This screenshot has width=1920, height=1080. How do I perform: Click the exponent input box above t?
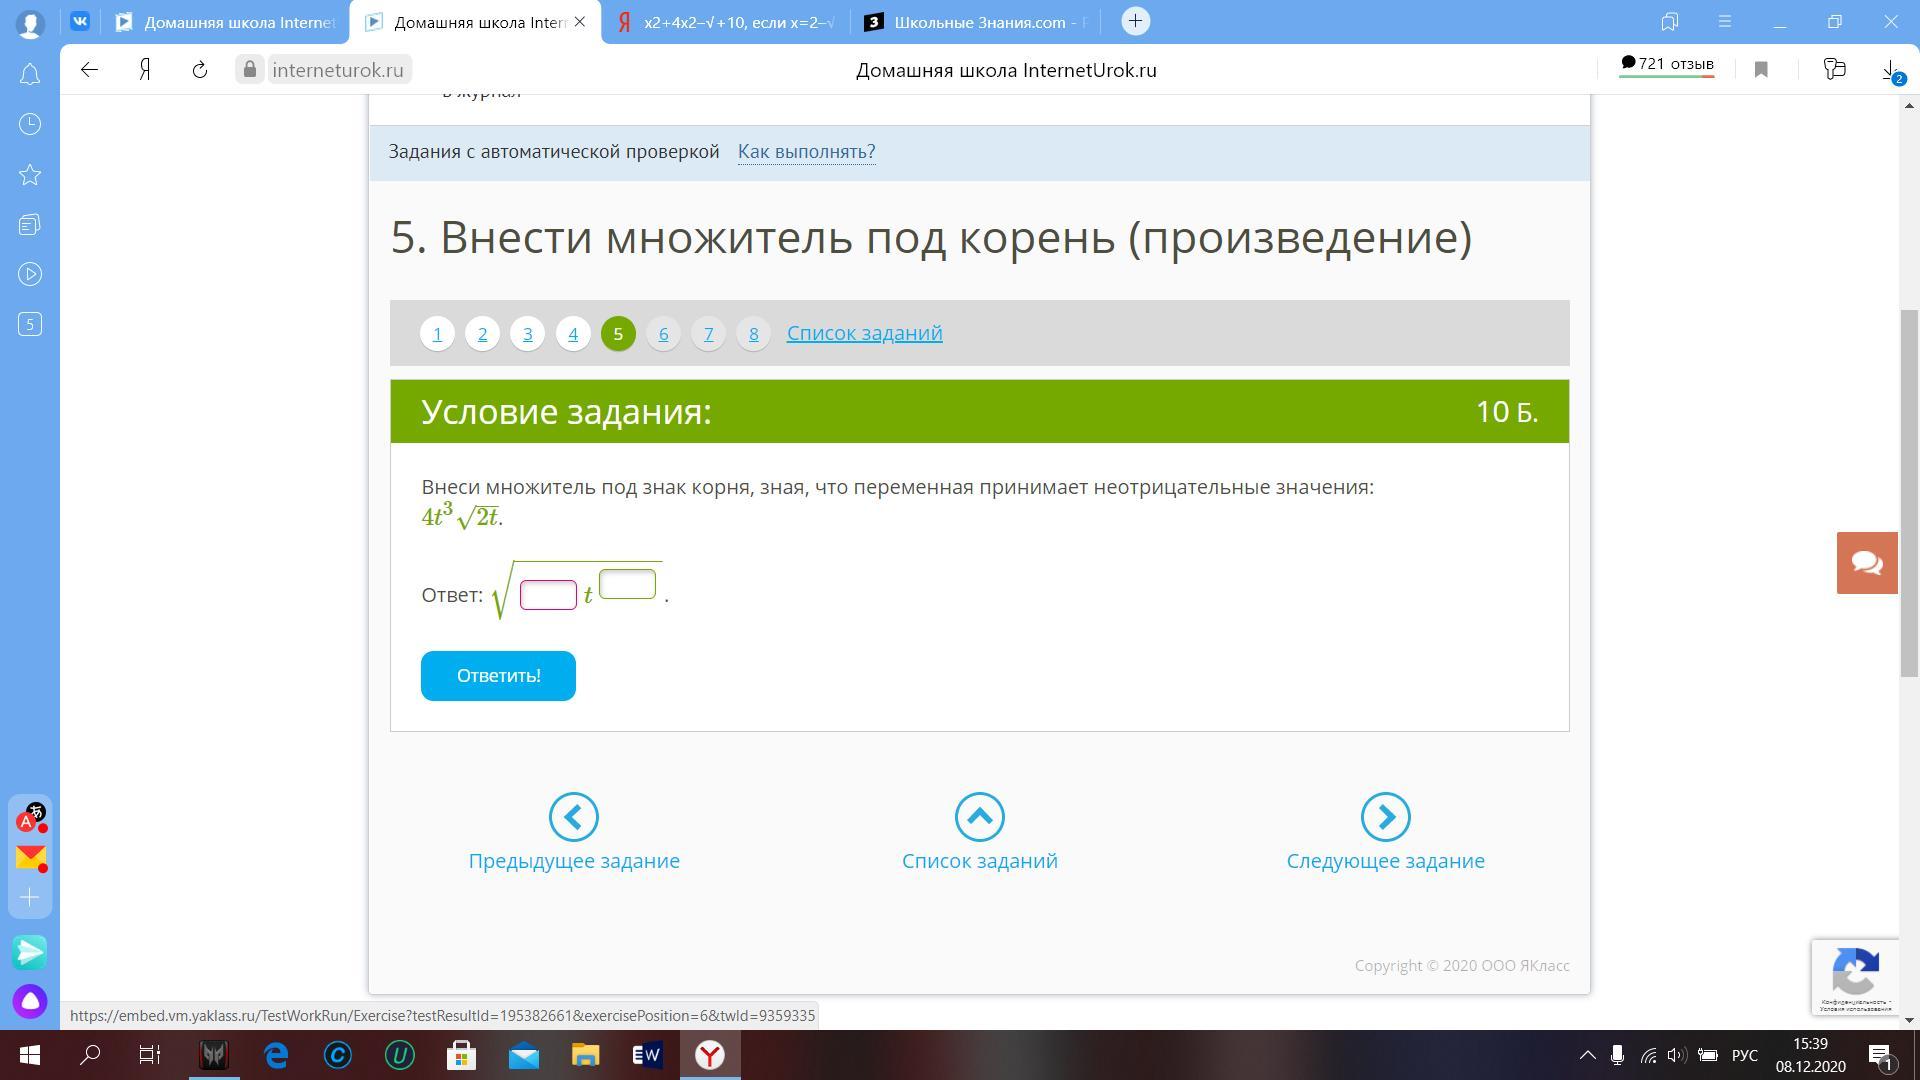coord(627,583)
